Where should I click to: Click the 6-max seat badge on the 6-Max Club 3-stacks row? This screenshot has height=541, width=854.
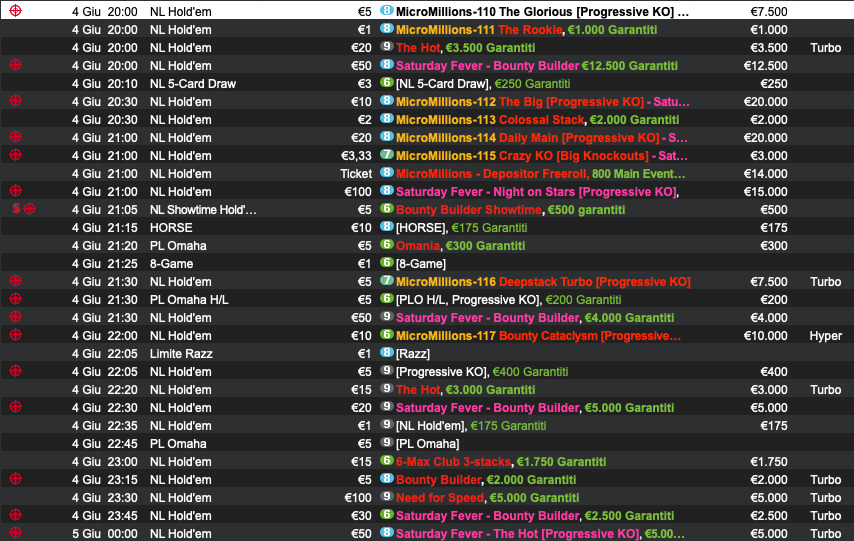click(x=387, y=460)
